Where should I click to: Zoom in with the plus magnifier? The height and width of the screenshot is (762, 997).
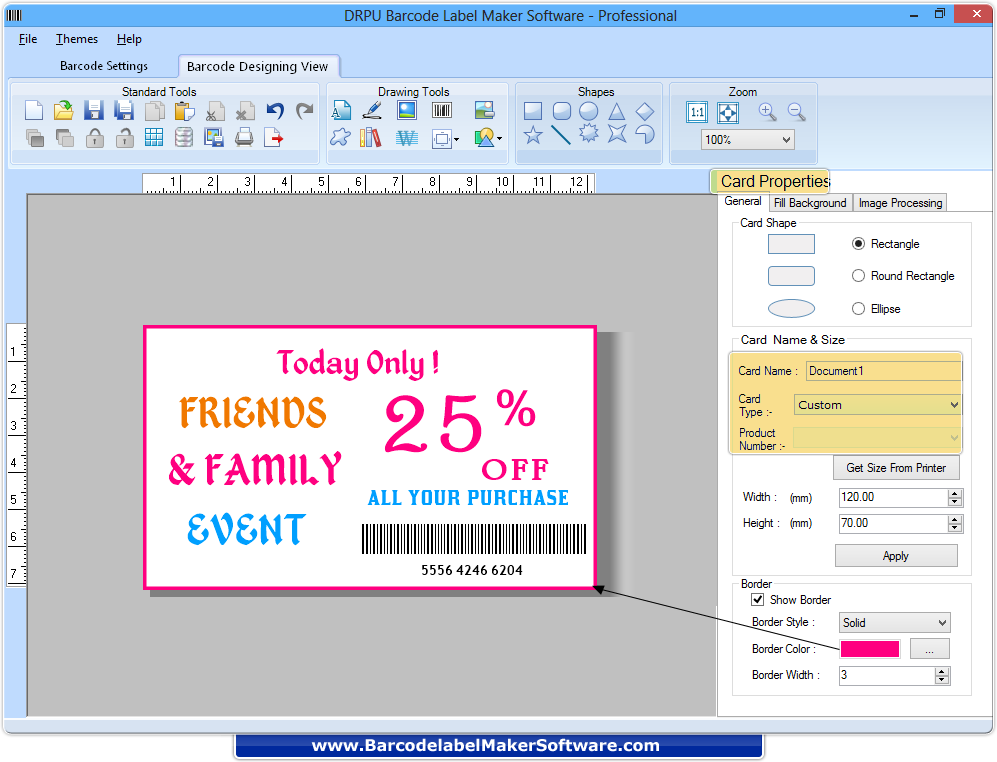pos(767,112)
